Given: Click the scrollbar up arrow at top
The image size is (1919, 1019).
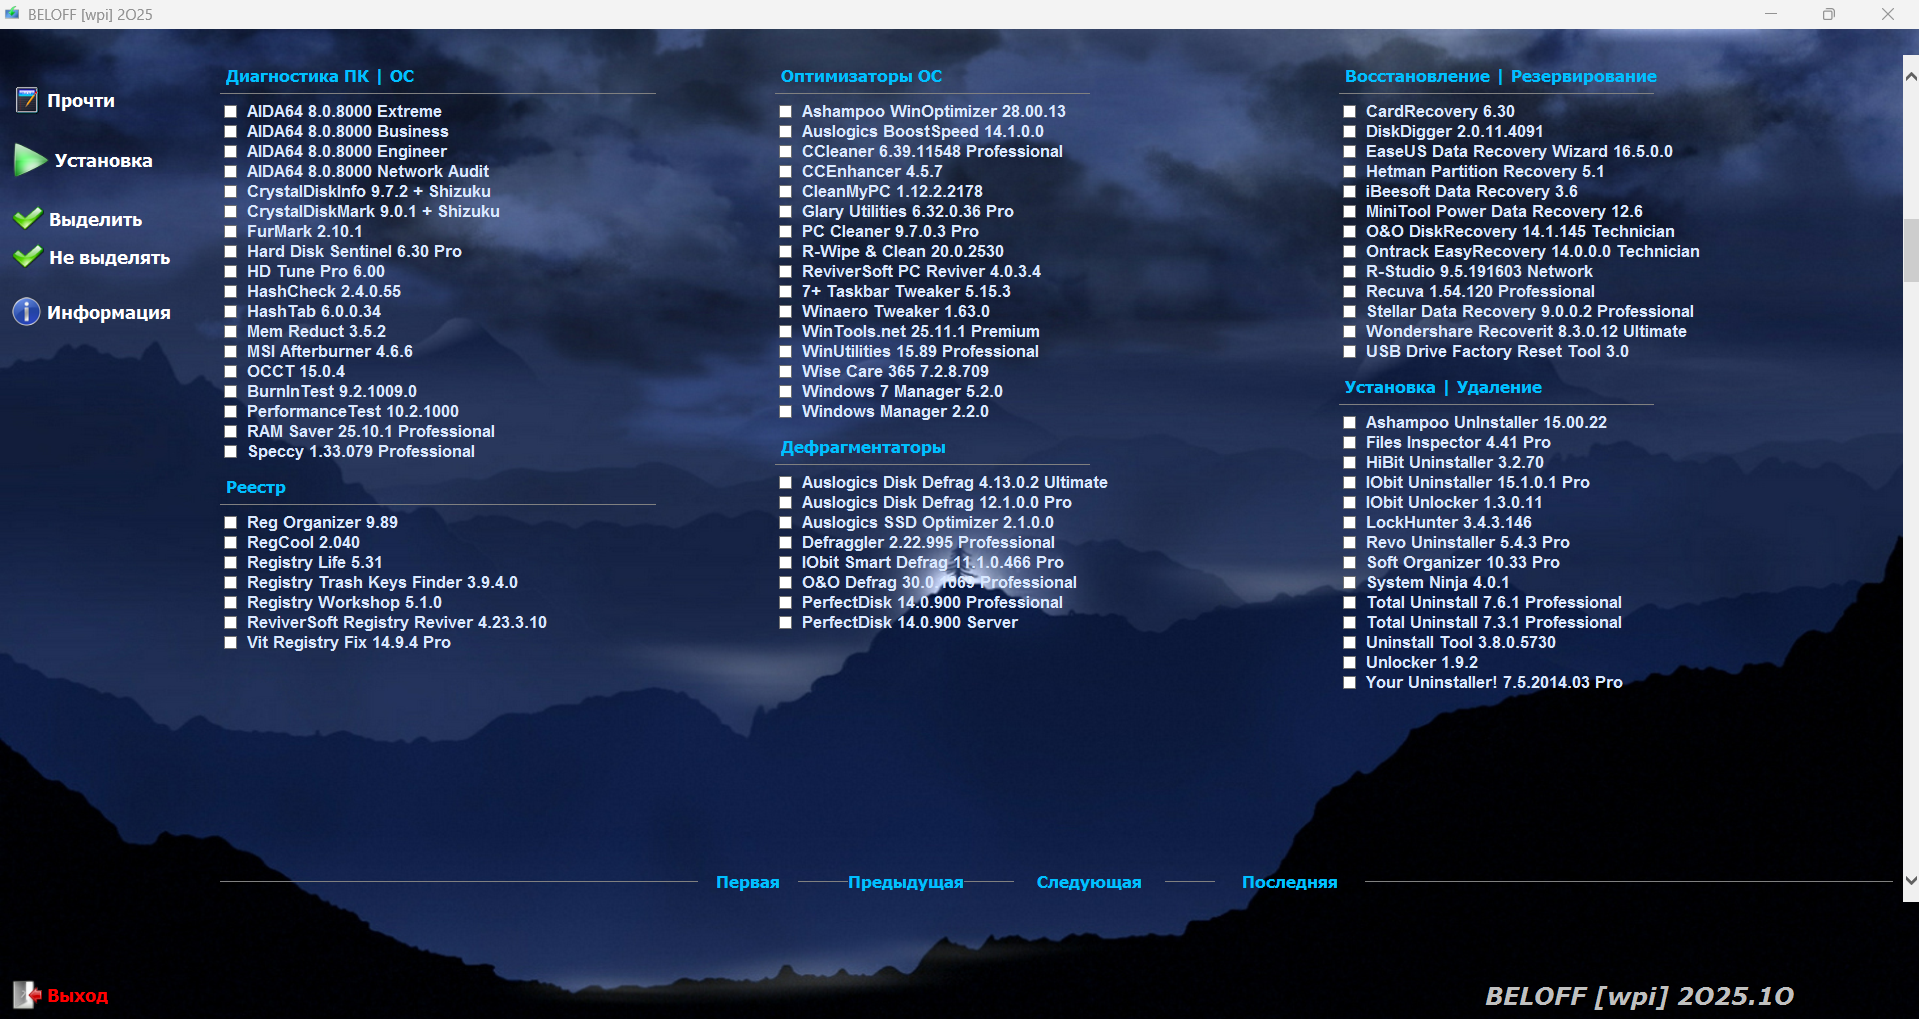Looking at the screenshot, I should 1910,76.
